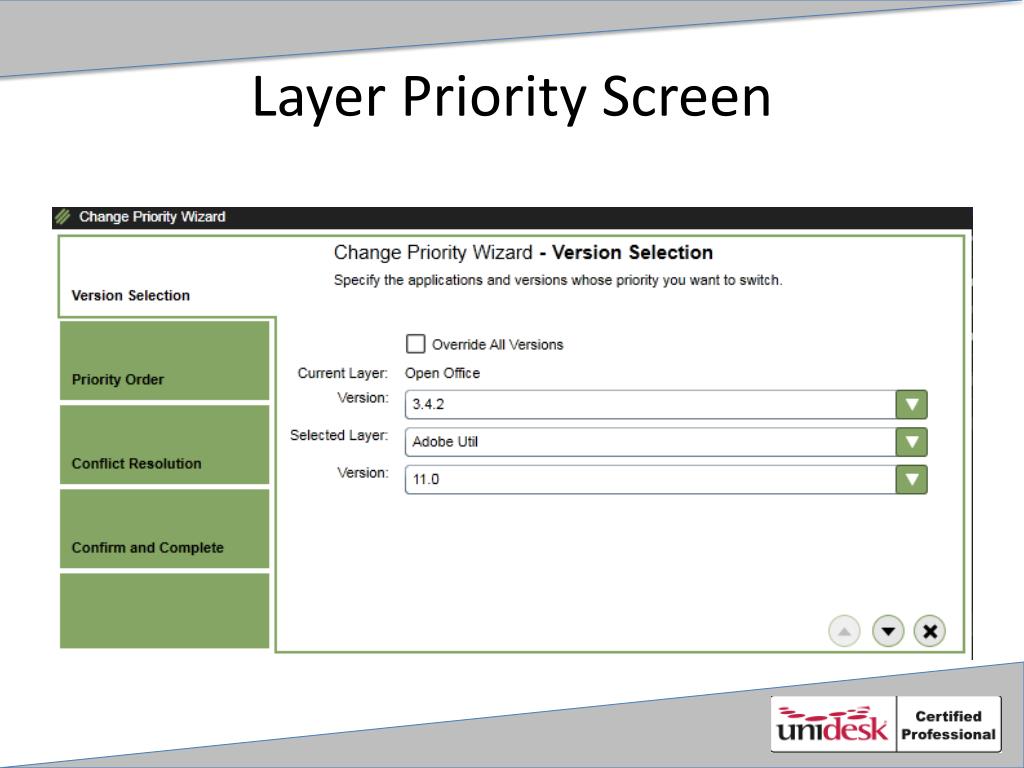Click the 'Selected Layer:' label
1024x768 pixels.
(x=339, y=435)
